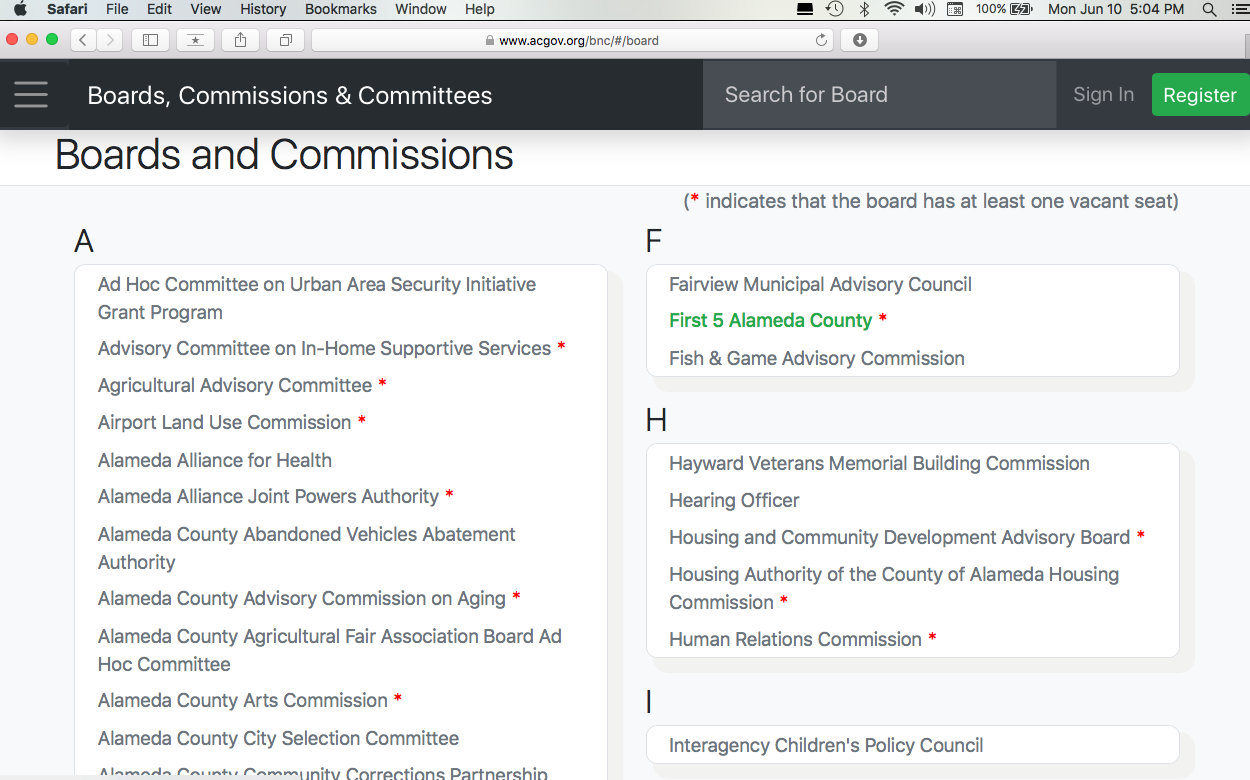Image resolution: width=1250 pixels, height=780 pixels.
Task: Click the volume icon in the menu bar
Action: [x=924, y=9]
